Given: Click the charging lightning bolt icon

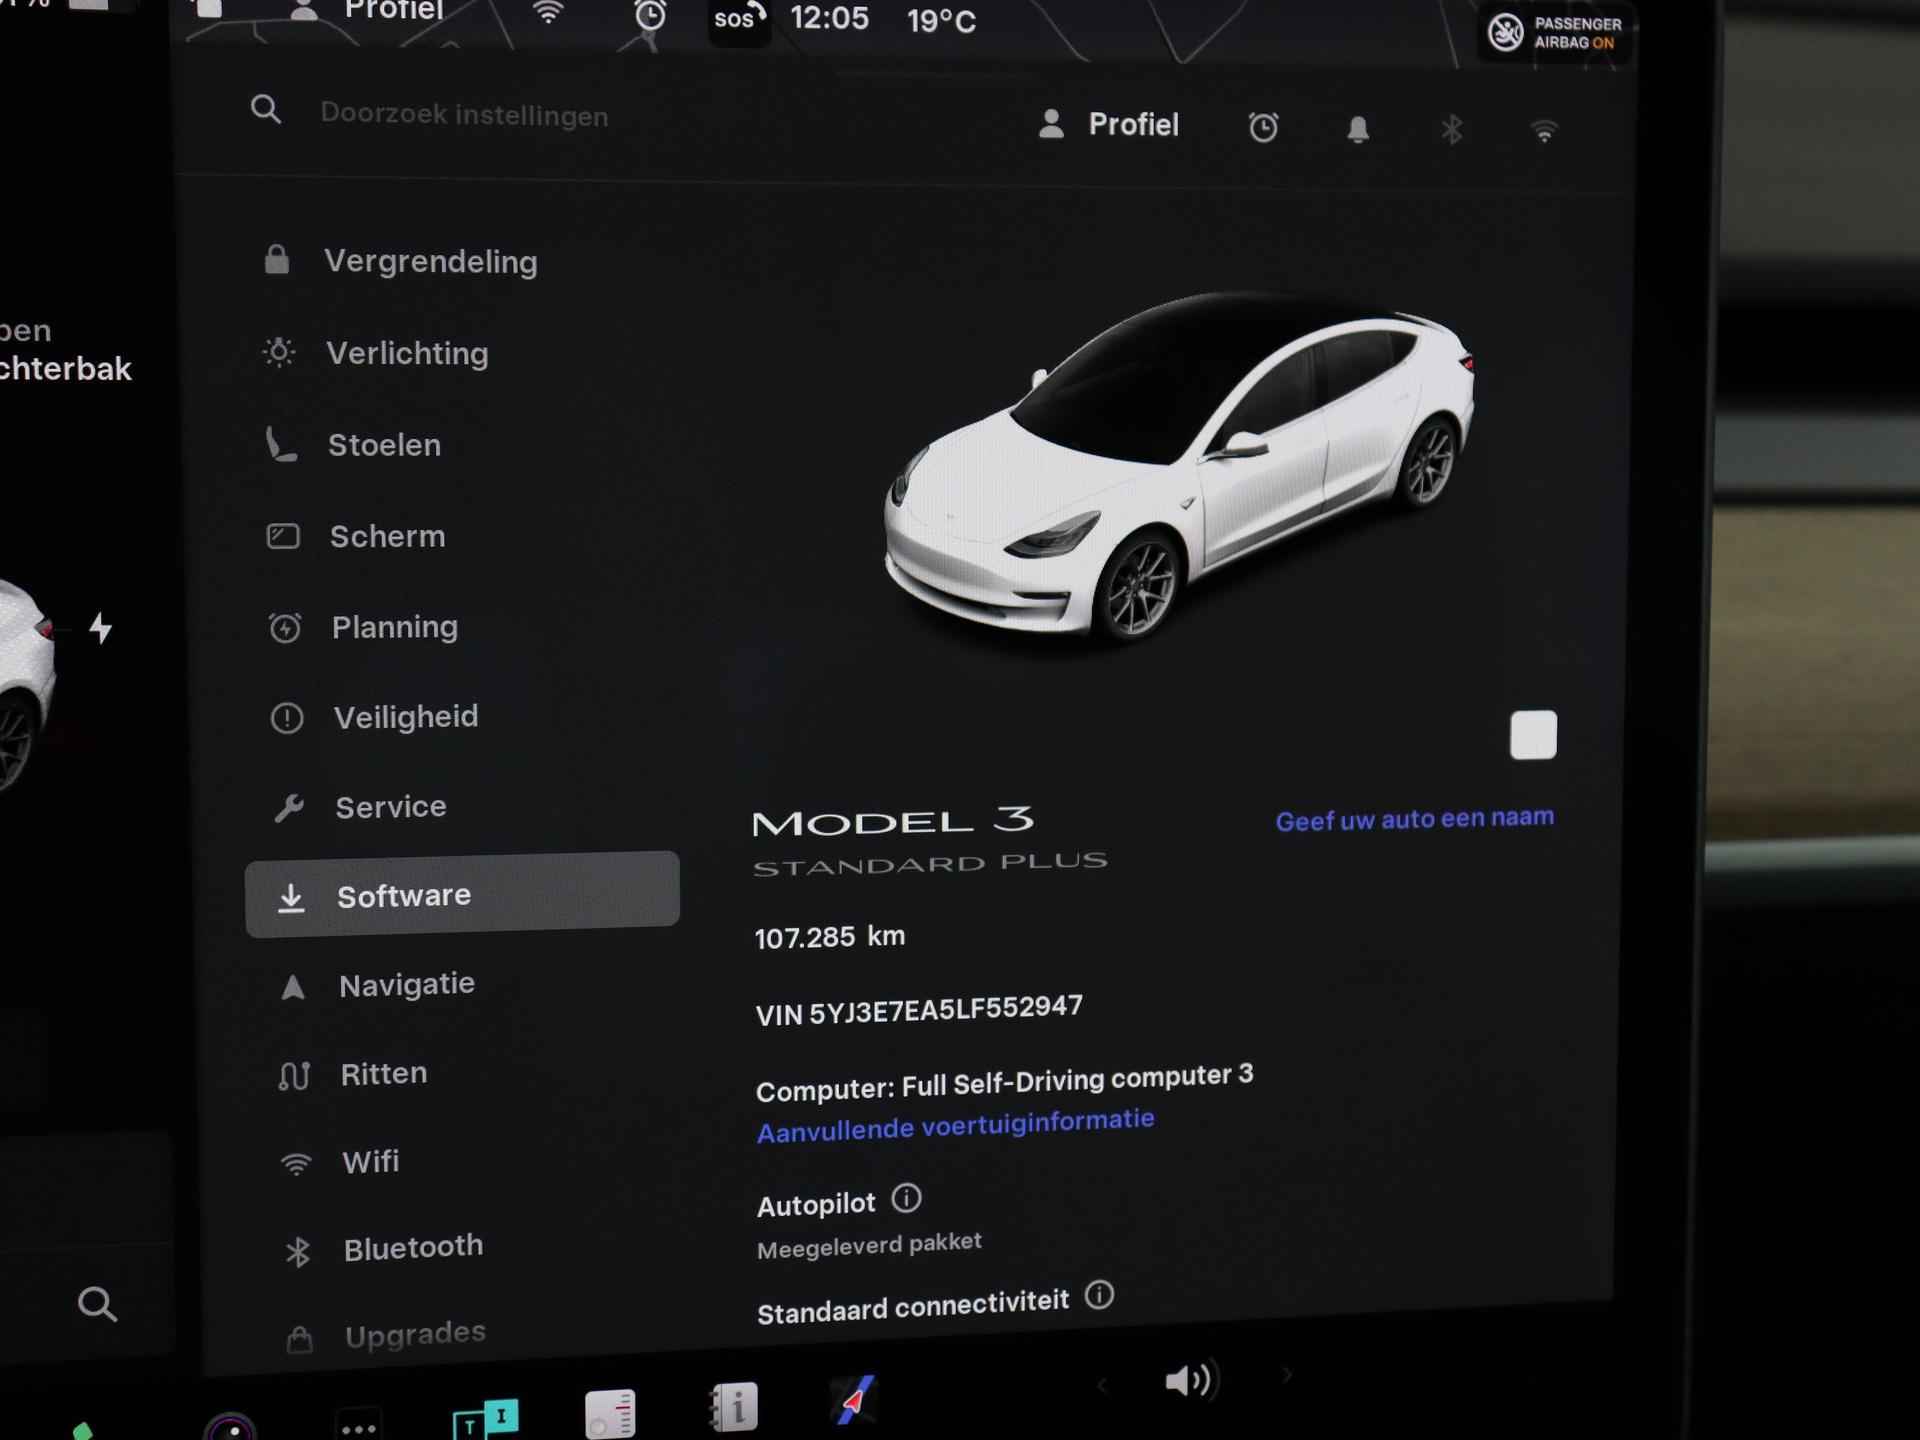Looking at the screenshot, I should point(101,628).
